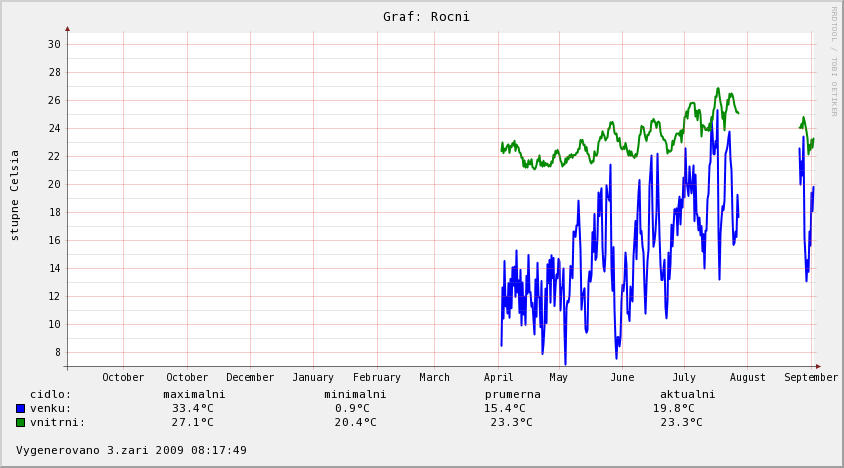This screenshot has width=844, height=468.
Task: Click the September x-axis label
Action: coord(811,378)
